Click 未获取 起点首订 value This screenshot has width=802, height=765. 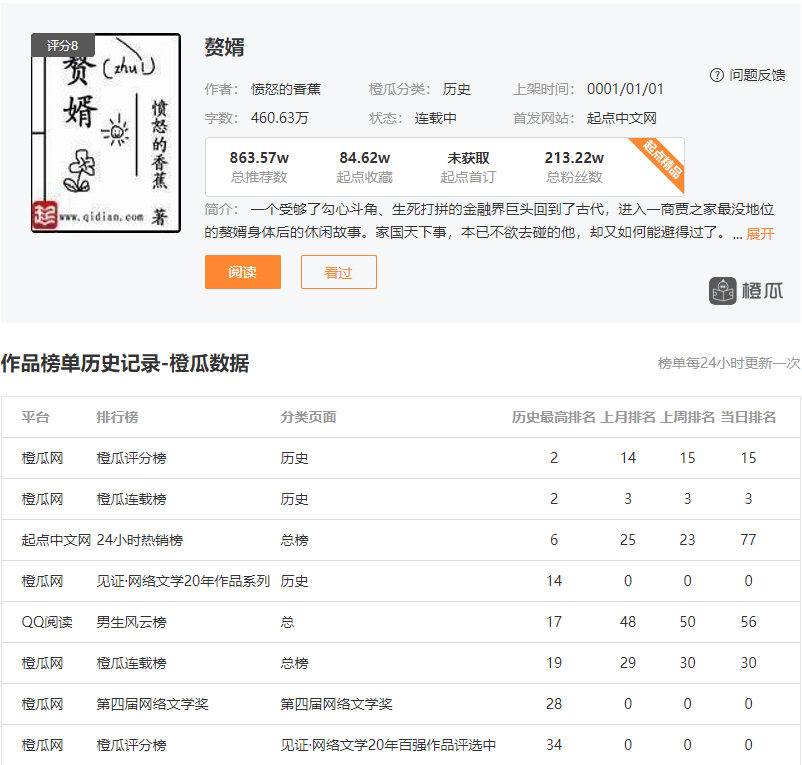[x=468, y=158]
